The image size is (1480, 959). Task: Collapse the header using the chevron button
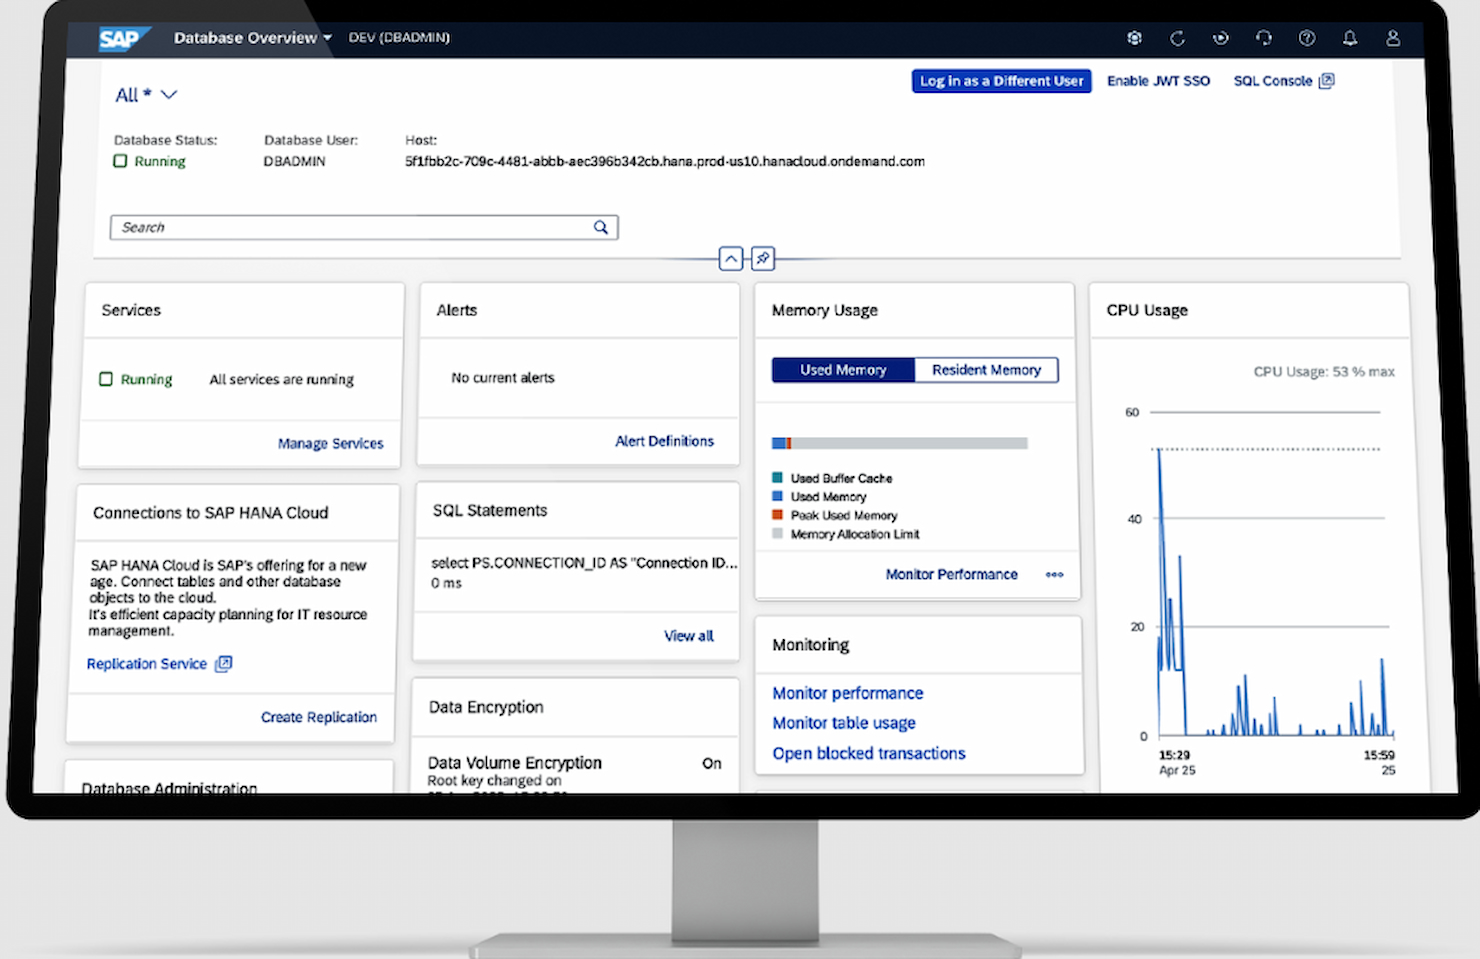[x=730, y=258]
